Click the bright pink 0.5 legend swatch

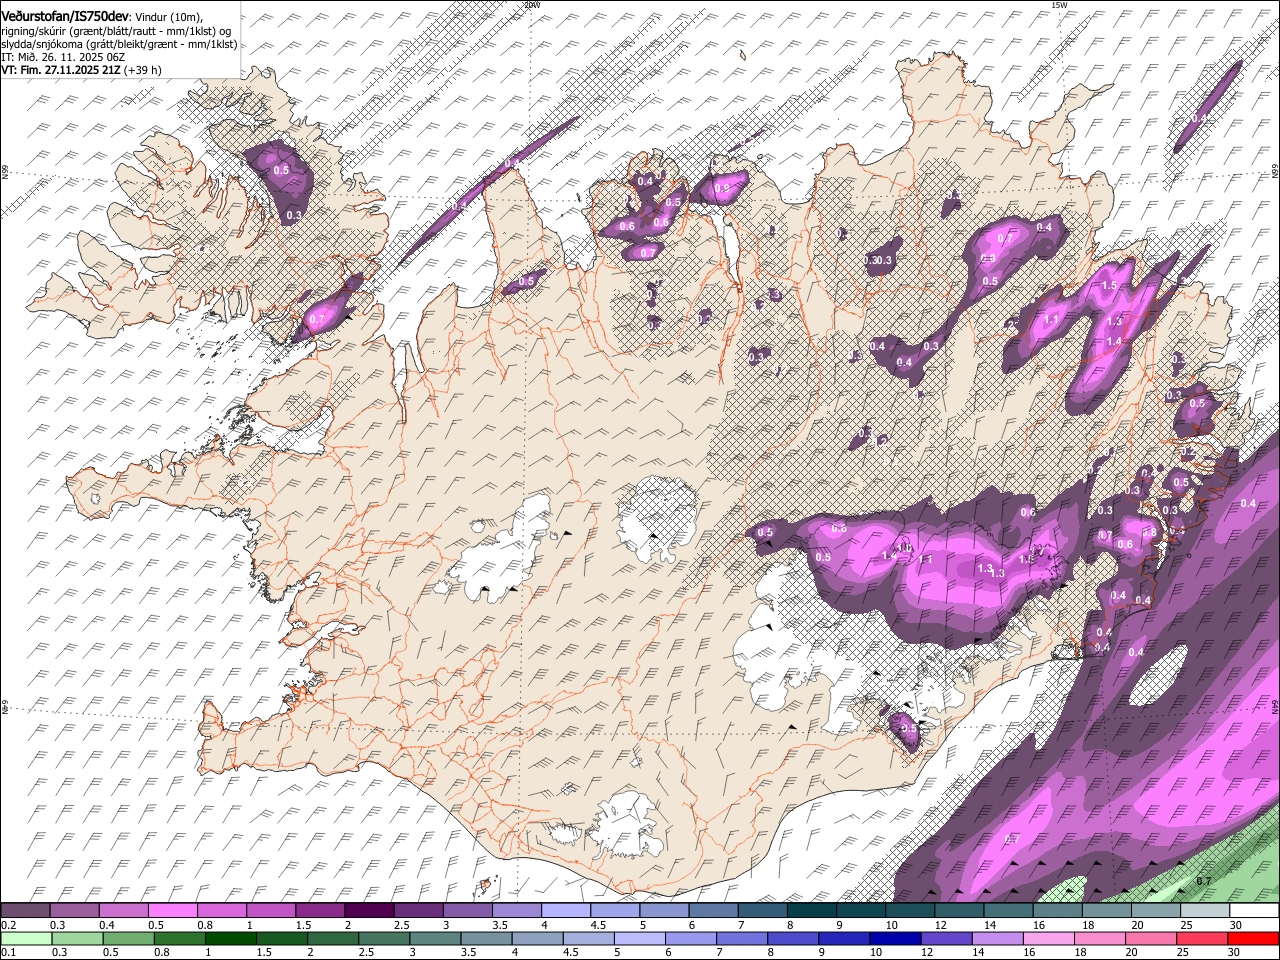click(172, 911)
